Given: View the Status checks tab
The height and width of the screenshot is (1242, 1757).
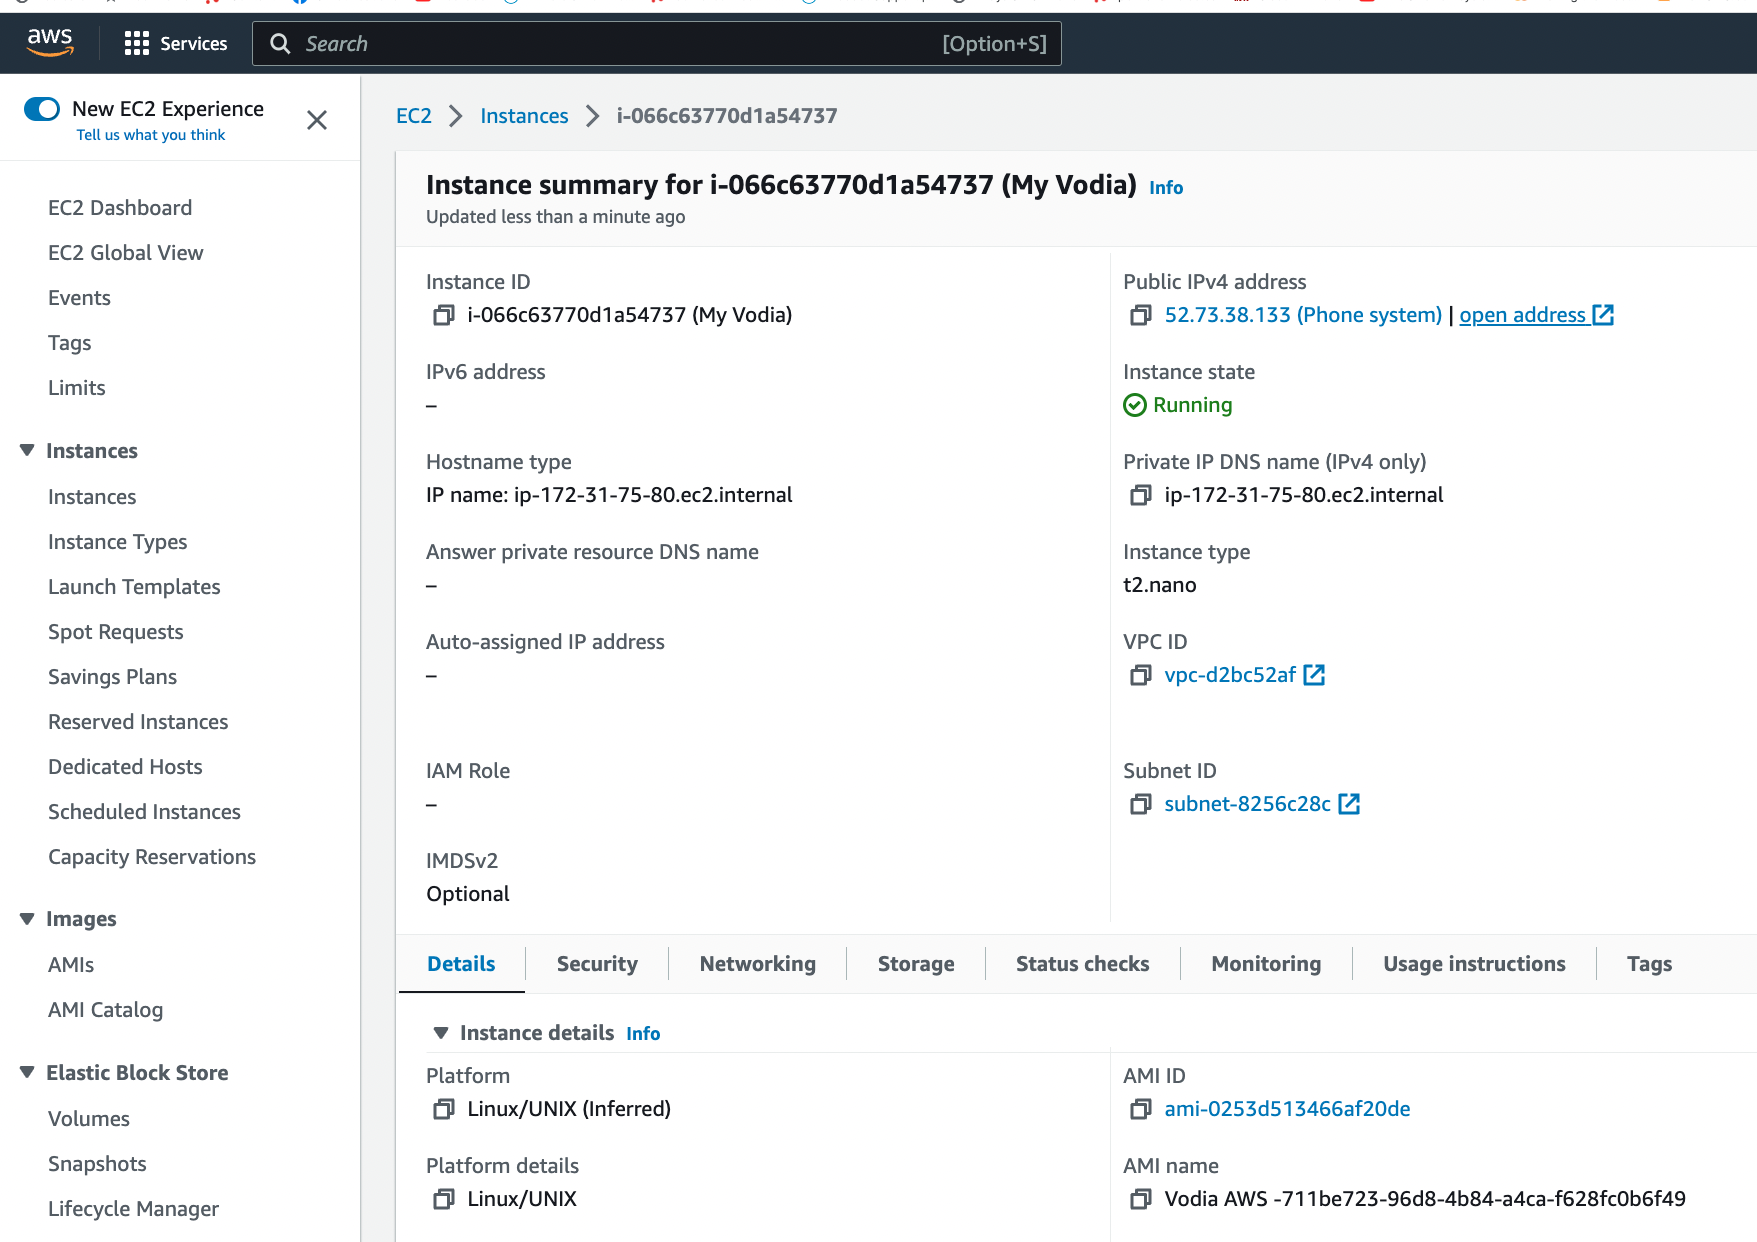Looking at the screenshot, I should (x=1083, y=964).
